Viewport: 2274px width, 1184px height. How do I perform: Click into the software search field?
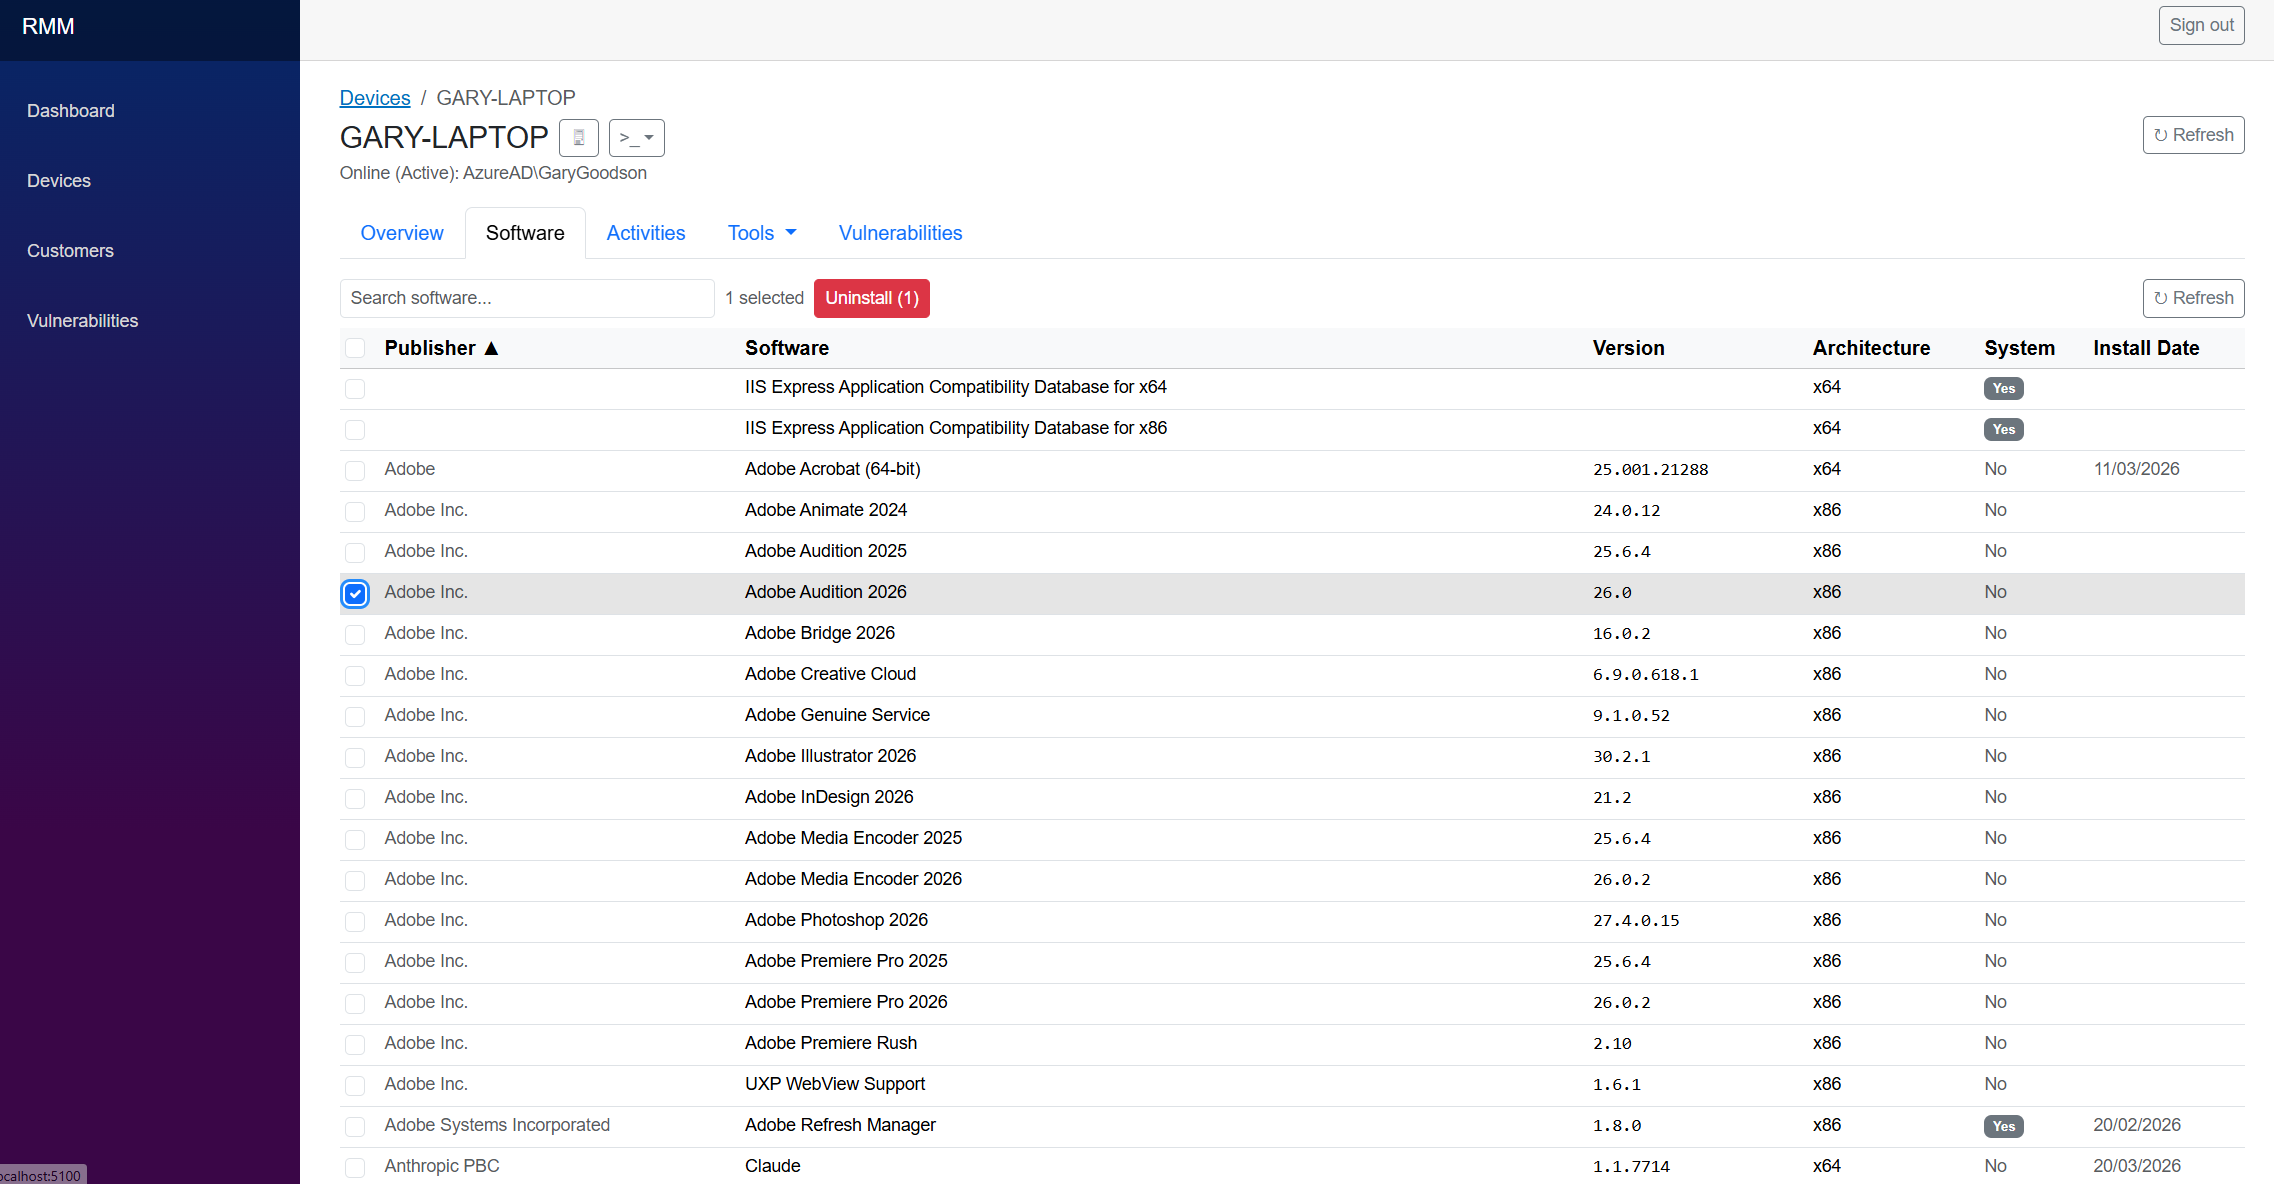[527, 298]
